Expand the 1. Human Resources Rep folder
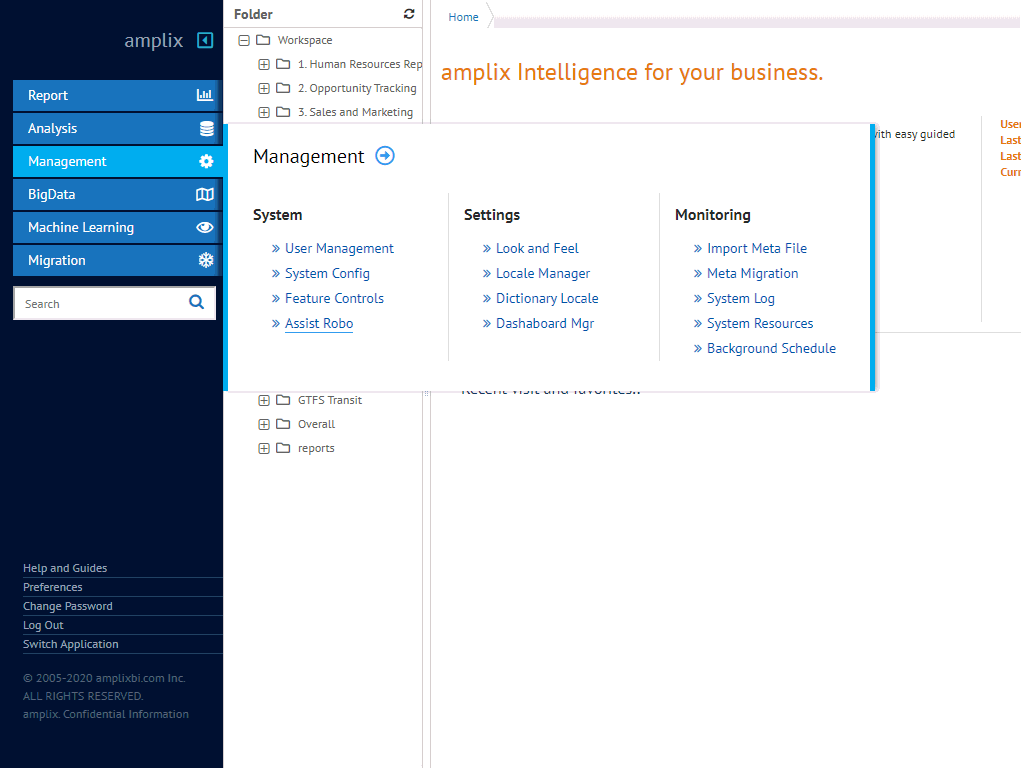The image size is (1024, 768). (264, 65)
